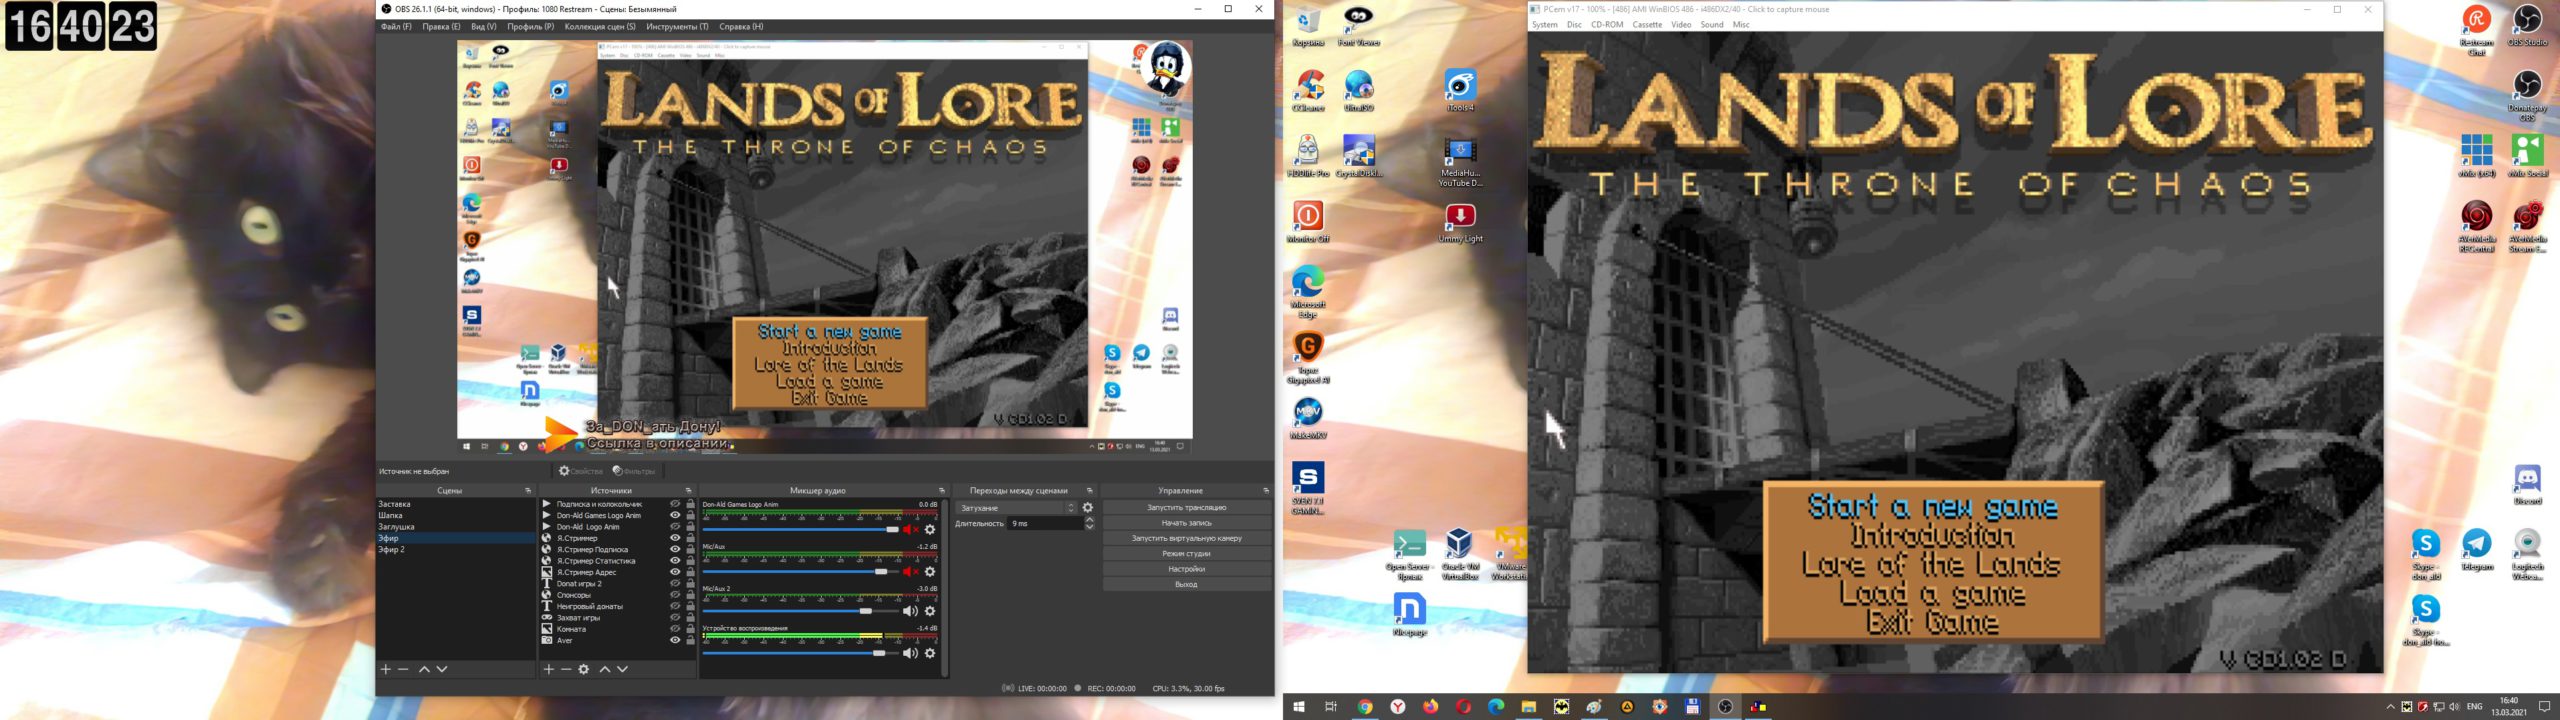Open Windows Start menu
The height and width of the screenshot is (720, 2560).
[x=1299, y=707]
